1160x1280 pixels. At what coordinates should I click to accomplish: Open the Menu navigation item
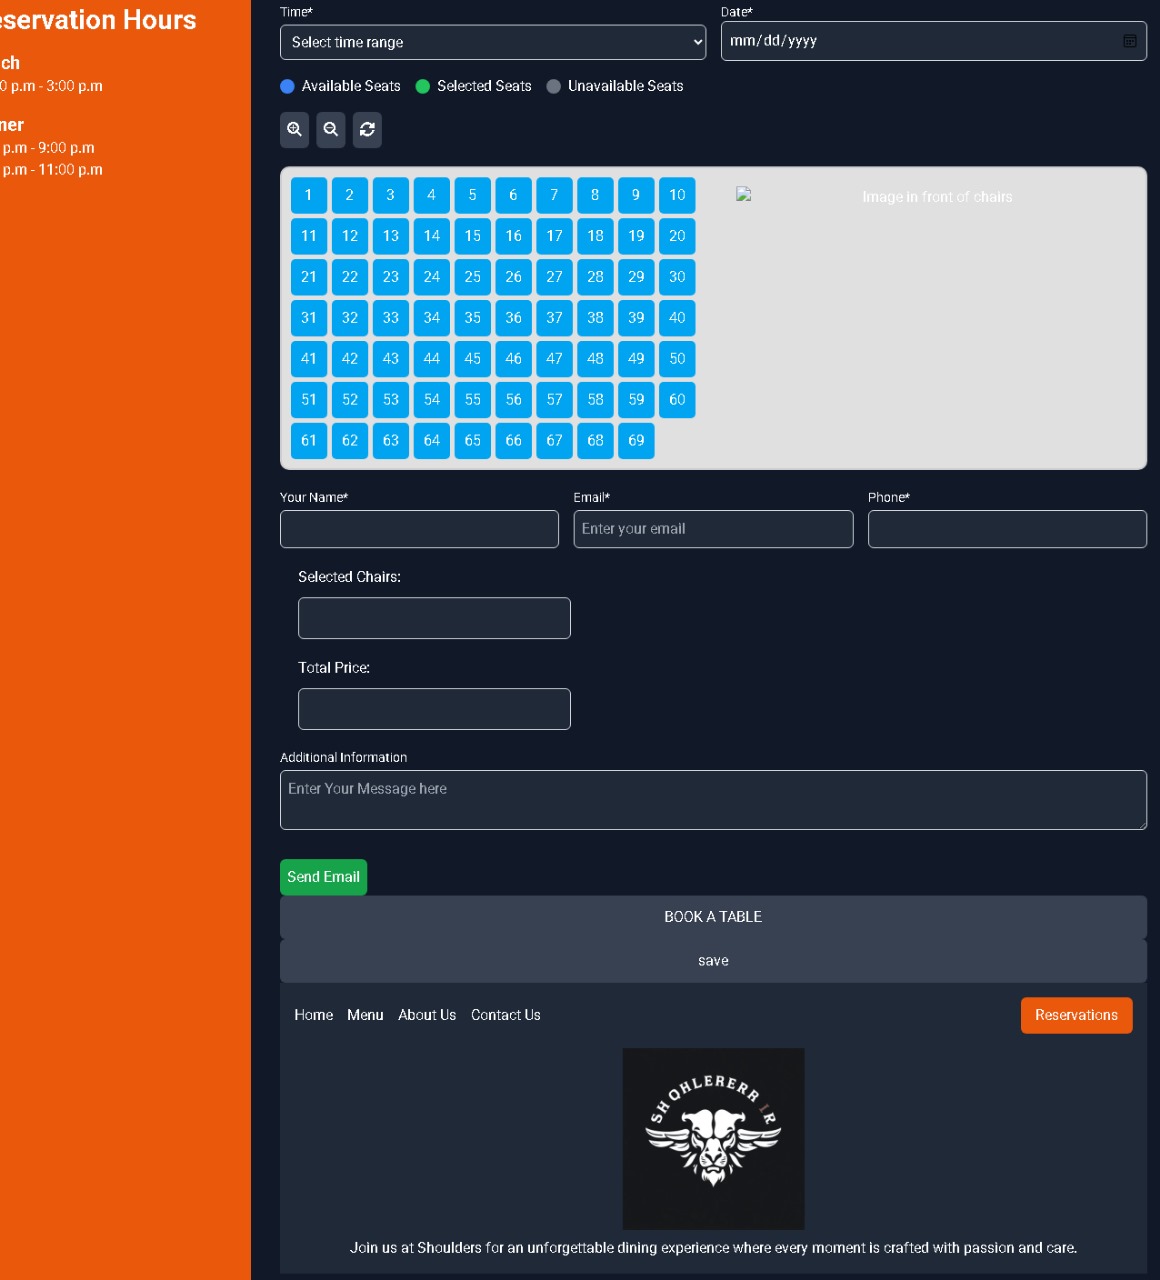tap(365, 1015)
